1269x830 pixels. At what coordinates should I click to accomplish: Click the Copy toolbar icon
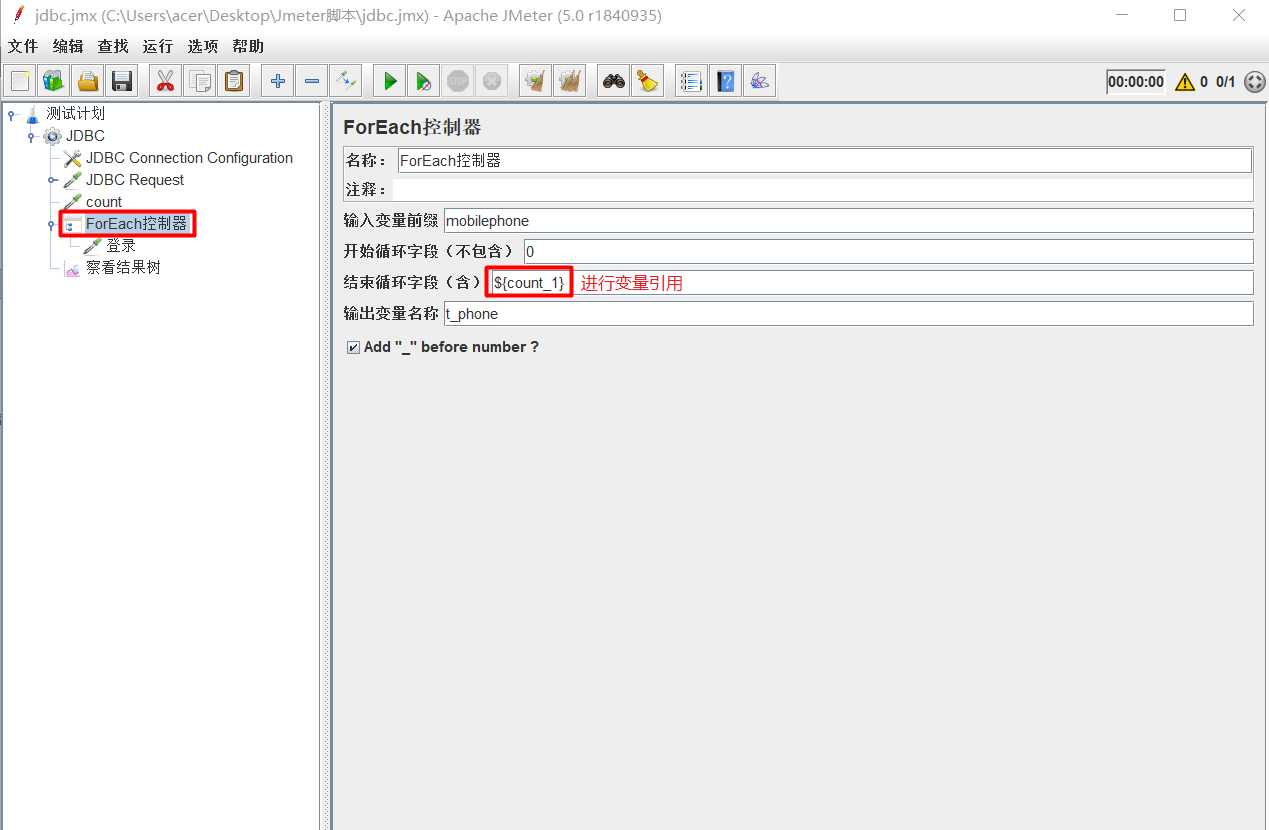pos(200,81)
